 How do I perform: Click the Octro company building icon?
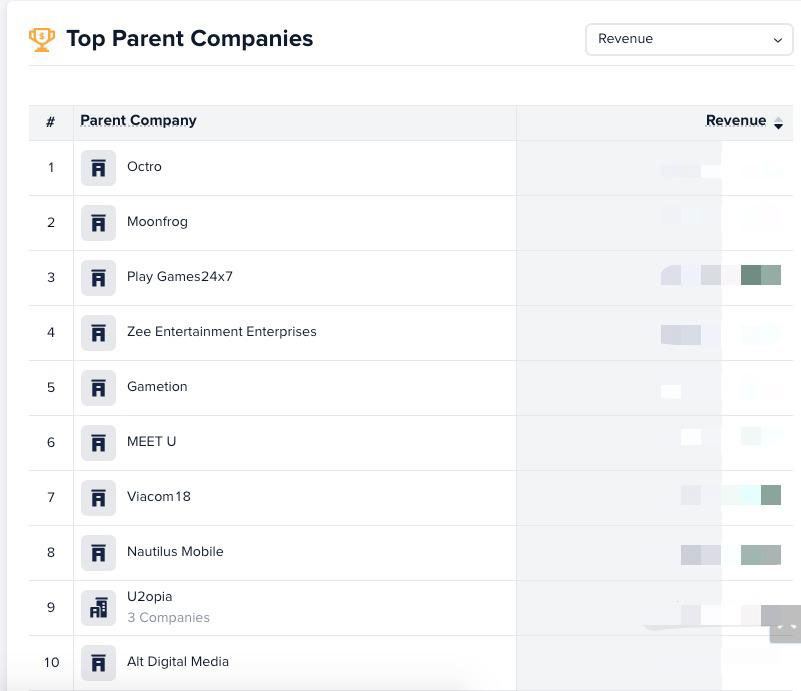point(98,168)
